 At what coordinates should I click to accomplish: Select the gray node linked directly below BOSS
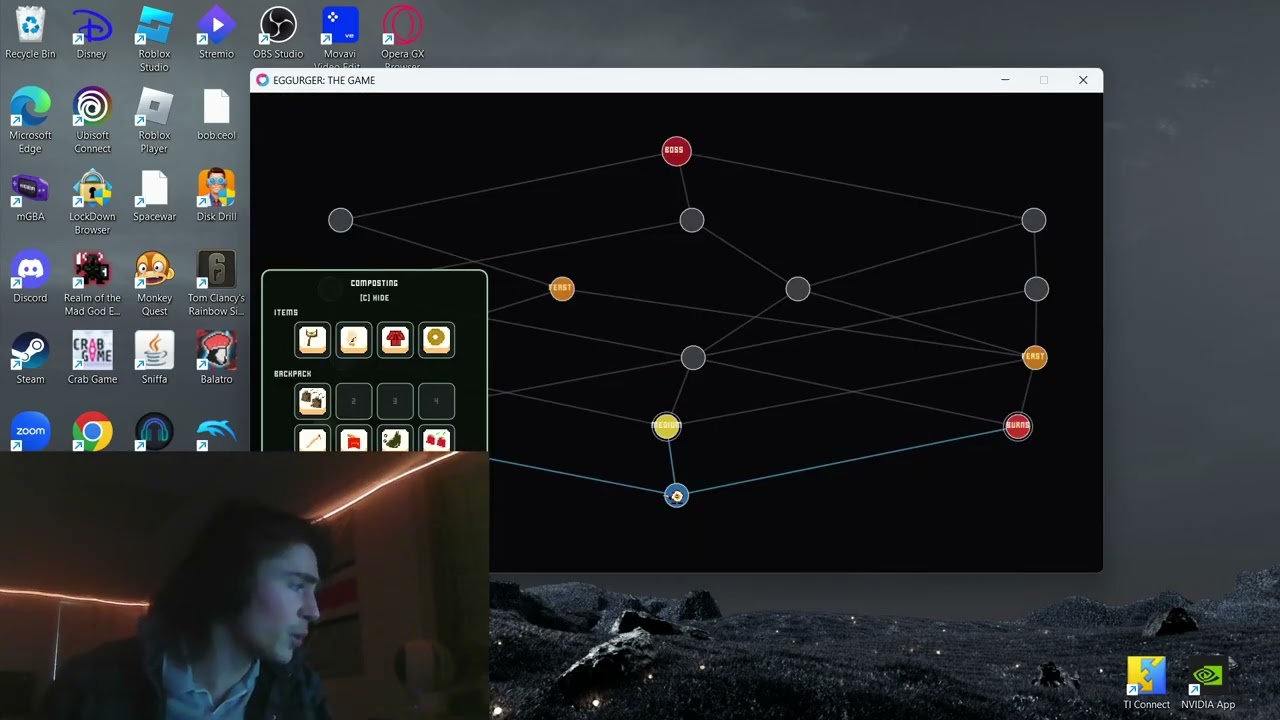[x=692, y=220]
